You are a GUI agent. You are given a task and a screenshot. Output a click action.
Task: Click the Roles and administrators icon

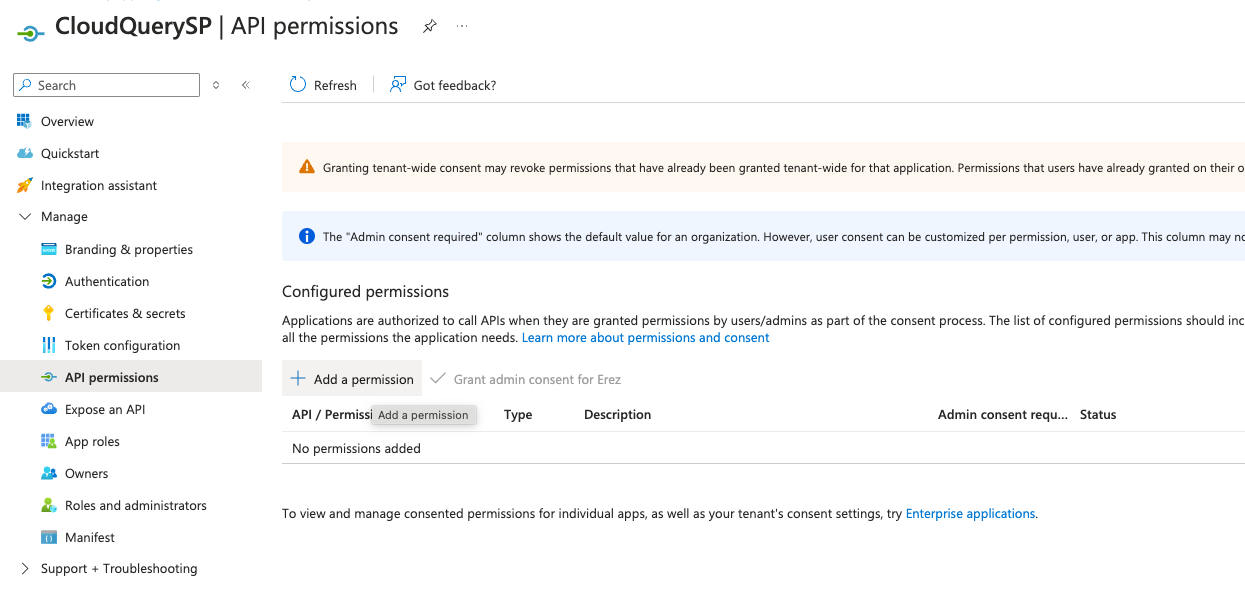pyautogui.click(x=48, y=505)
